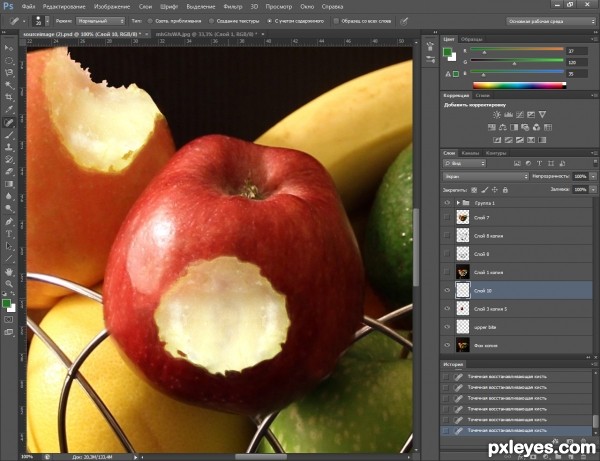Select the Move tool
The width and height of the screenshot is (600, 461).
(x=9, y=48)
